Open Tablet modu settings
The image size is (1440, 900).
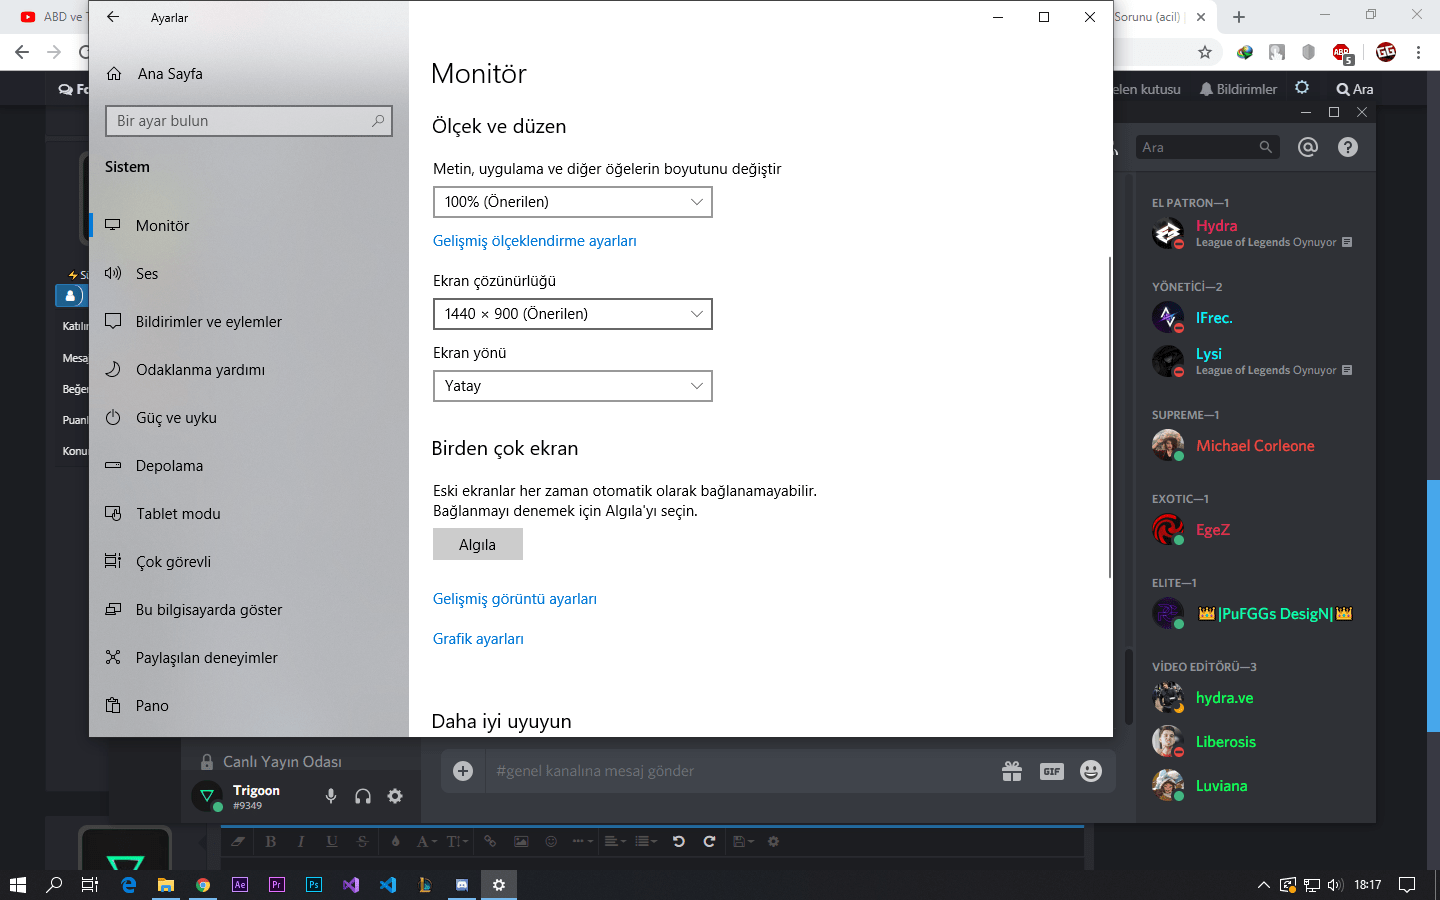(x=249, y=514)
